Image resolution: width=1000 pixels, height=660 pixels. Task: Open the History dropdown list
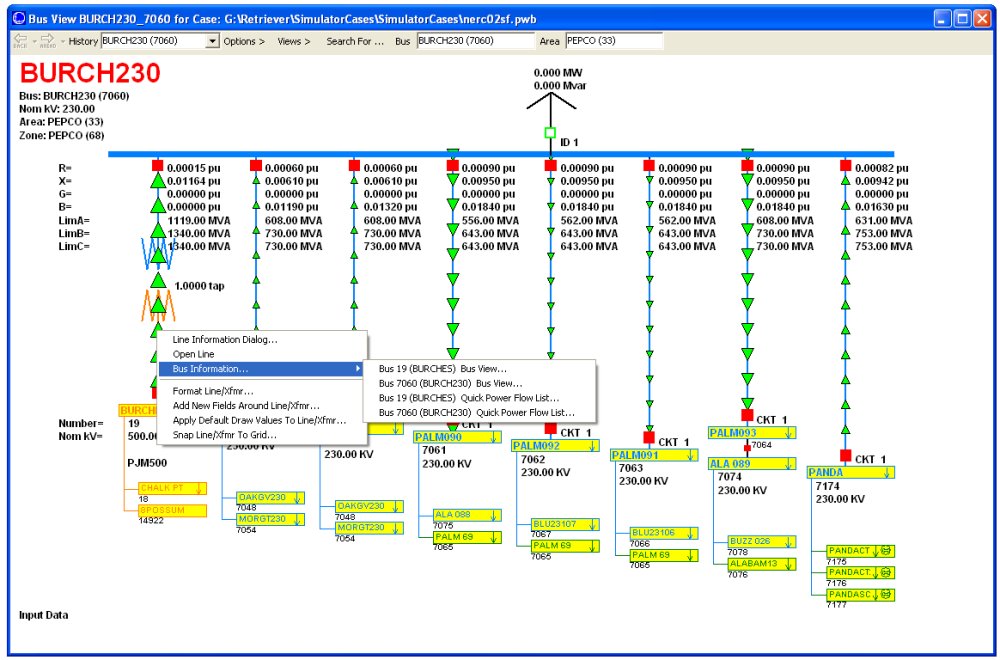click(x=212, y=41)
